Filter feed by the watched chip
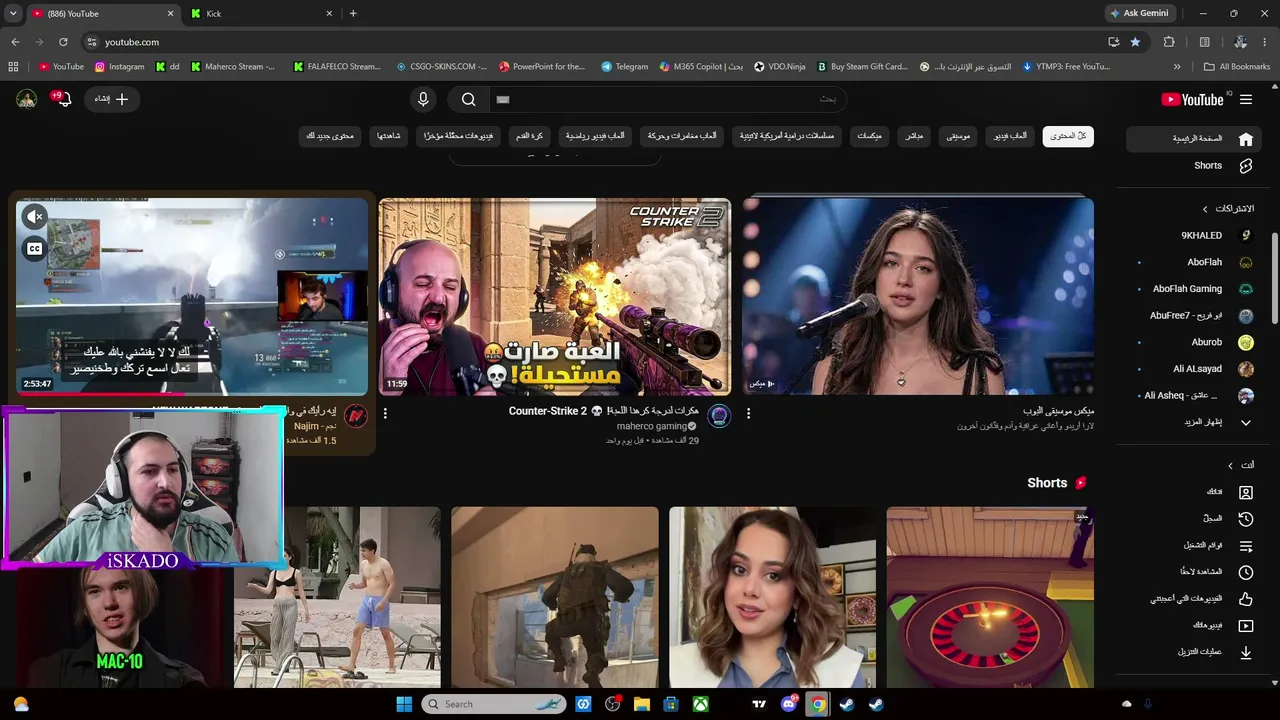Image resolution: width=1280 pixels, height=720 pixels. [x=389, y=136]
